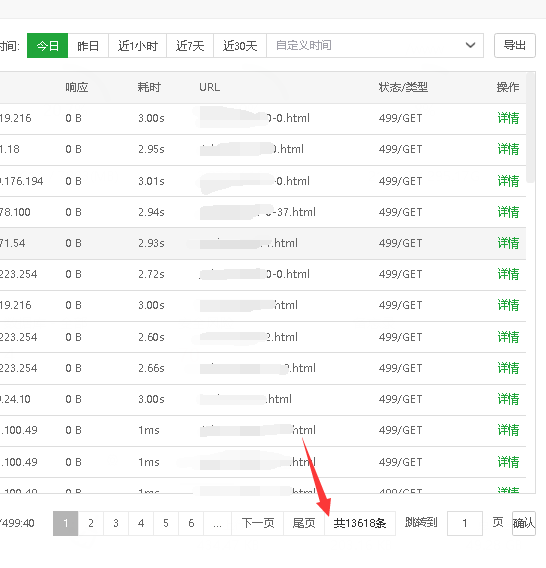Screen dimensions: 546x568
Task: Click the 71.54 IP cell
Action: (x=13, y=243)
